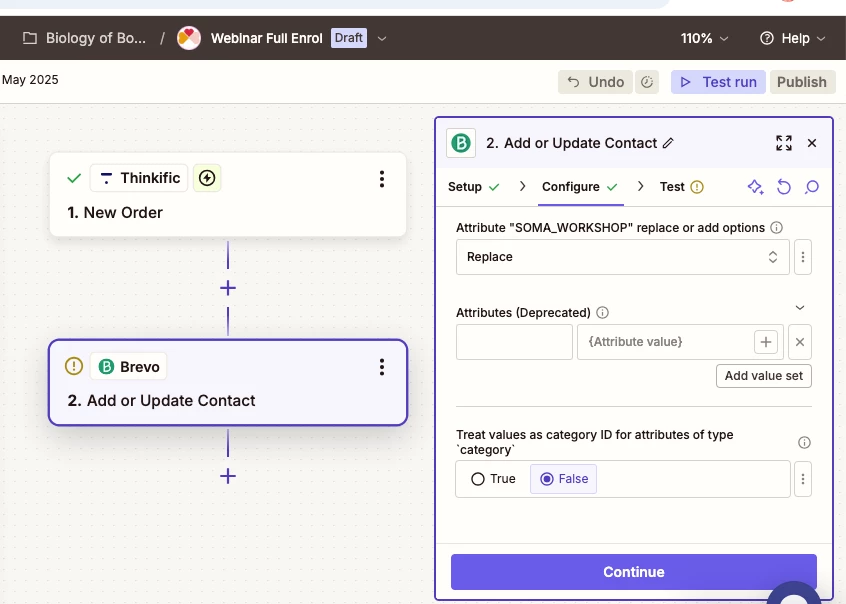Click the AI sparkle assistant icon
The image size is (846, 604).
pyautogui.click(x=755, y=187)
